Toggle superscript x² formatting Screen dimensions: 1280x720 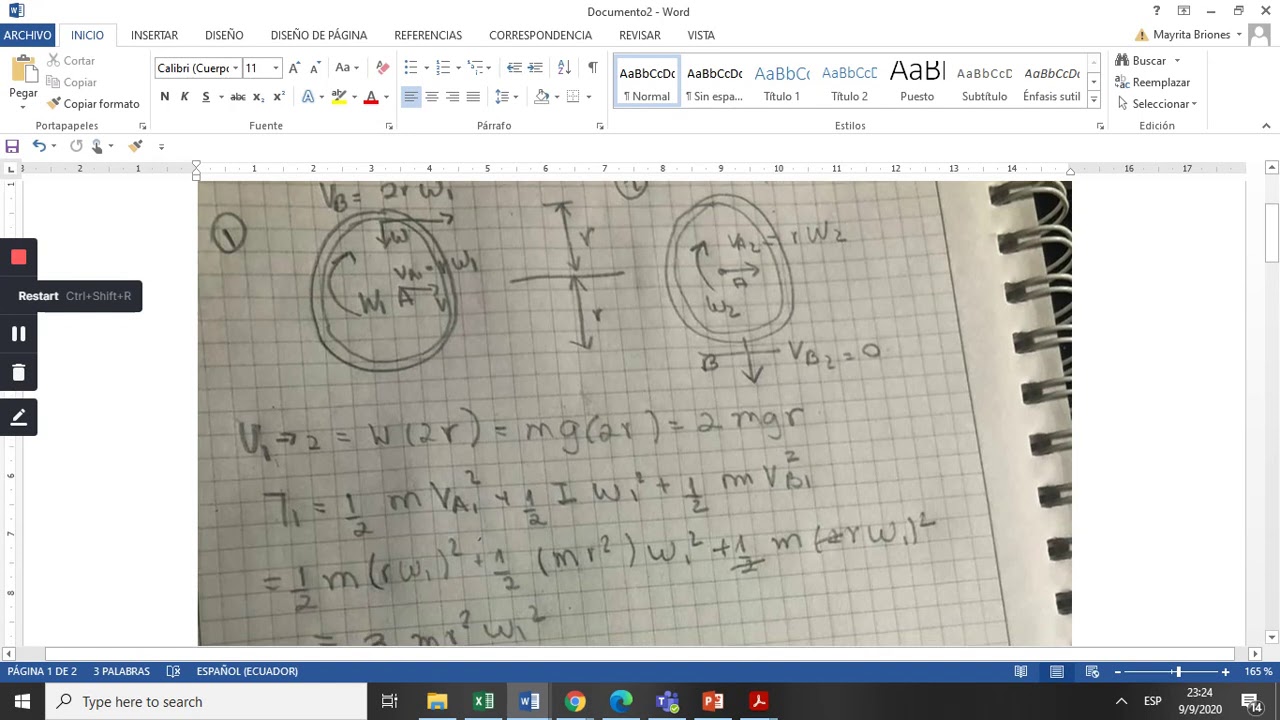[279, 97]
